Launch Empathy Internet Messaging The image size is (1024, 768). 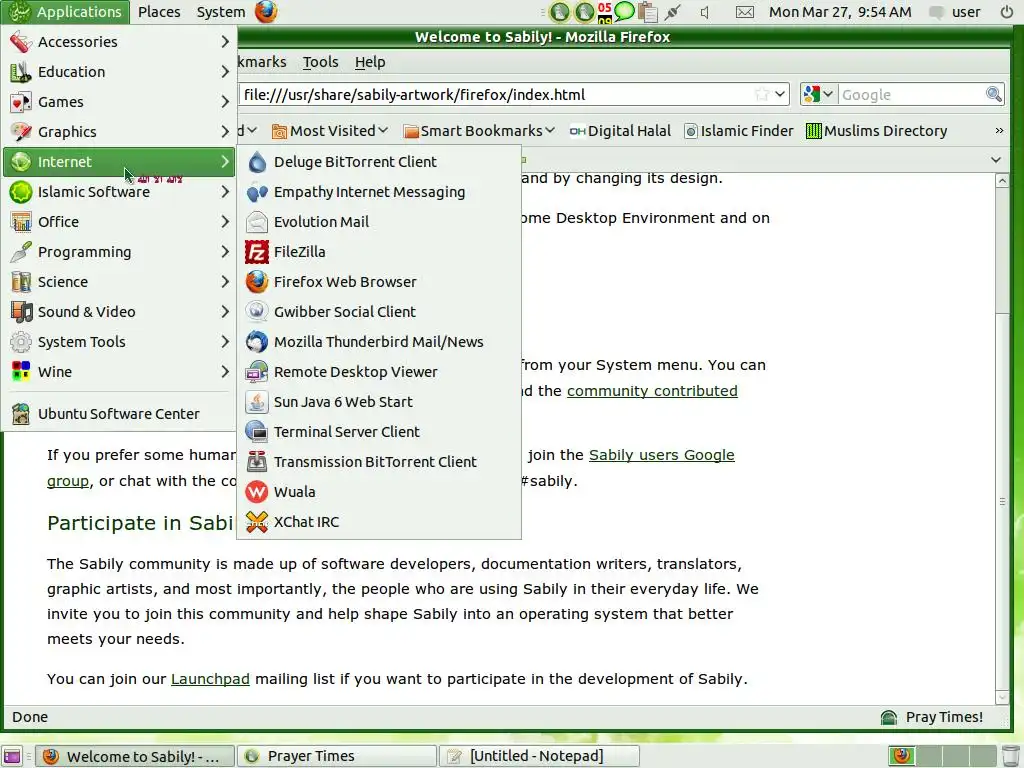[379, 192]
